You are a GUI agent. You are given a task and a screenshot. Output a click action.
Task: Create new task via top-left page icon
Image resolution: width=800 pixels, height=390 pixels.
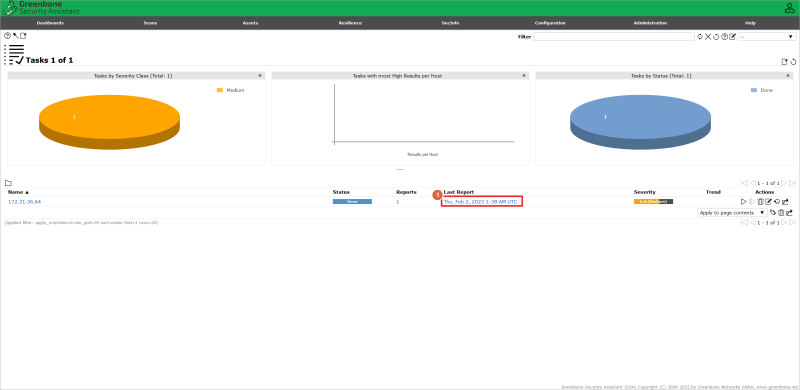click(x=23, y=36)
